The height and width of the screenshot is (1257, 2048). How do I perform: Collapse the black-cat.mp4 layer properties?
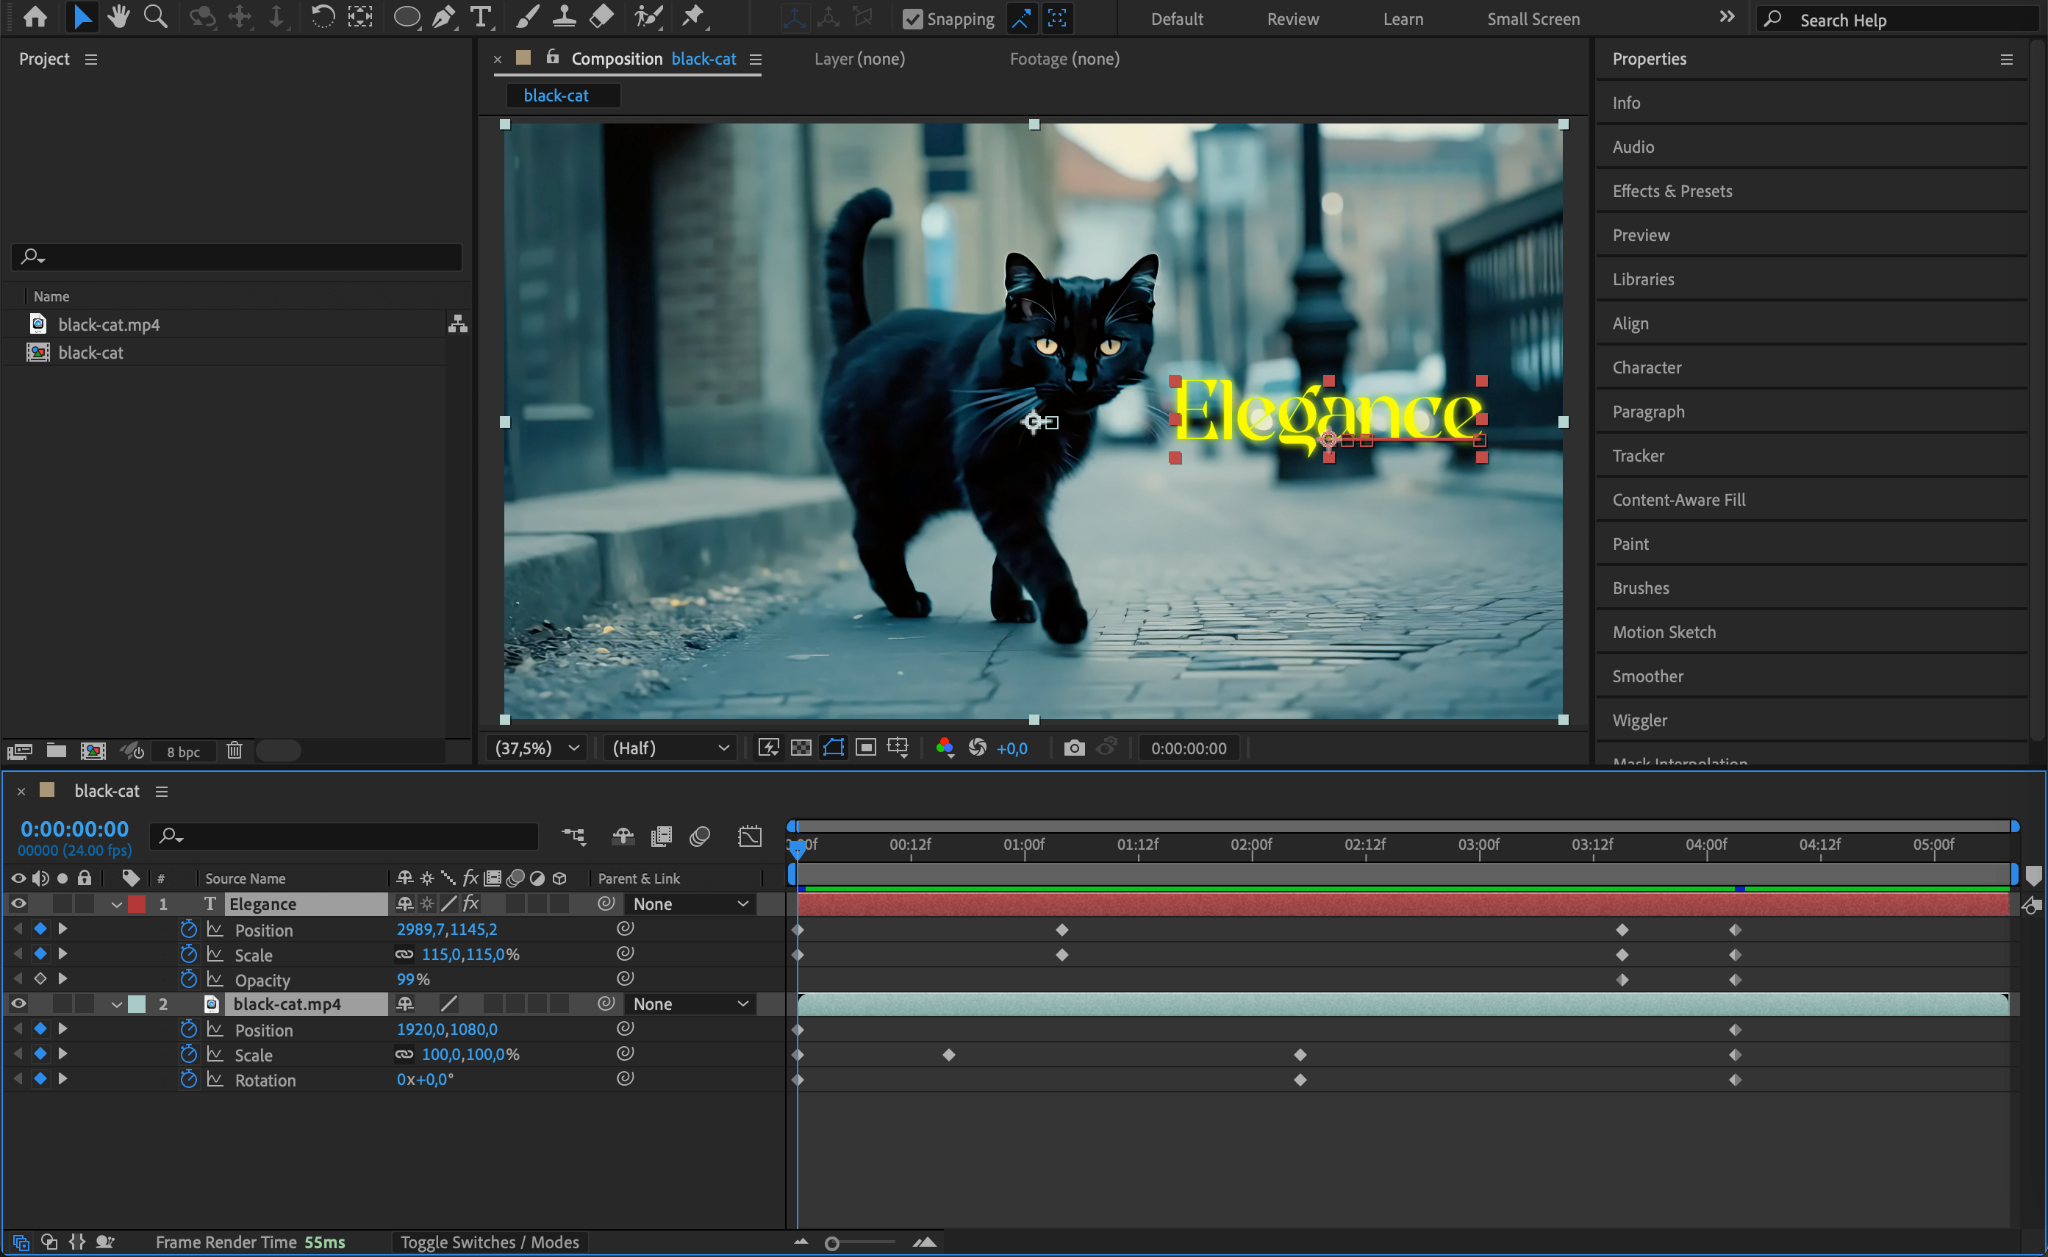[117, 1004]
